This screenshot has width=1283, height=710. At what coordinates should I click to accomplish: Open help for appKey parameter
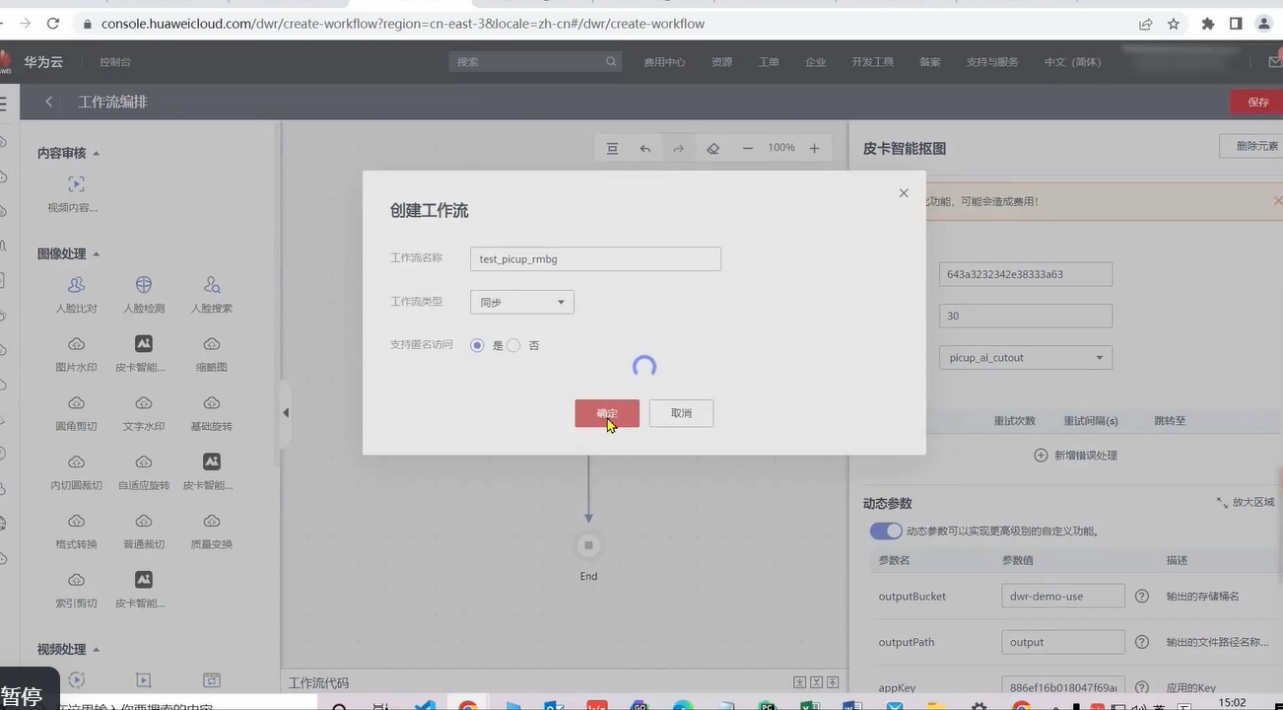click(1142, 687)
